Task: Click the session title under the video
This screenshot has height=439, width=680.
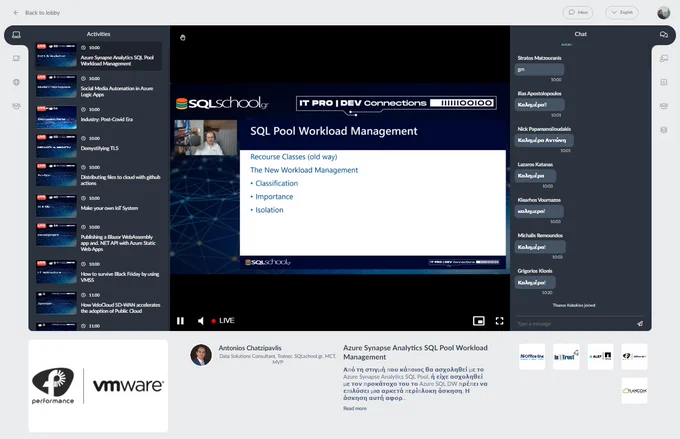Action: (x=415, y=352)
